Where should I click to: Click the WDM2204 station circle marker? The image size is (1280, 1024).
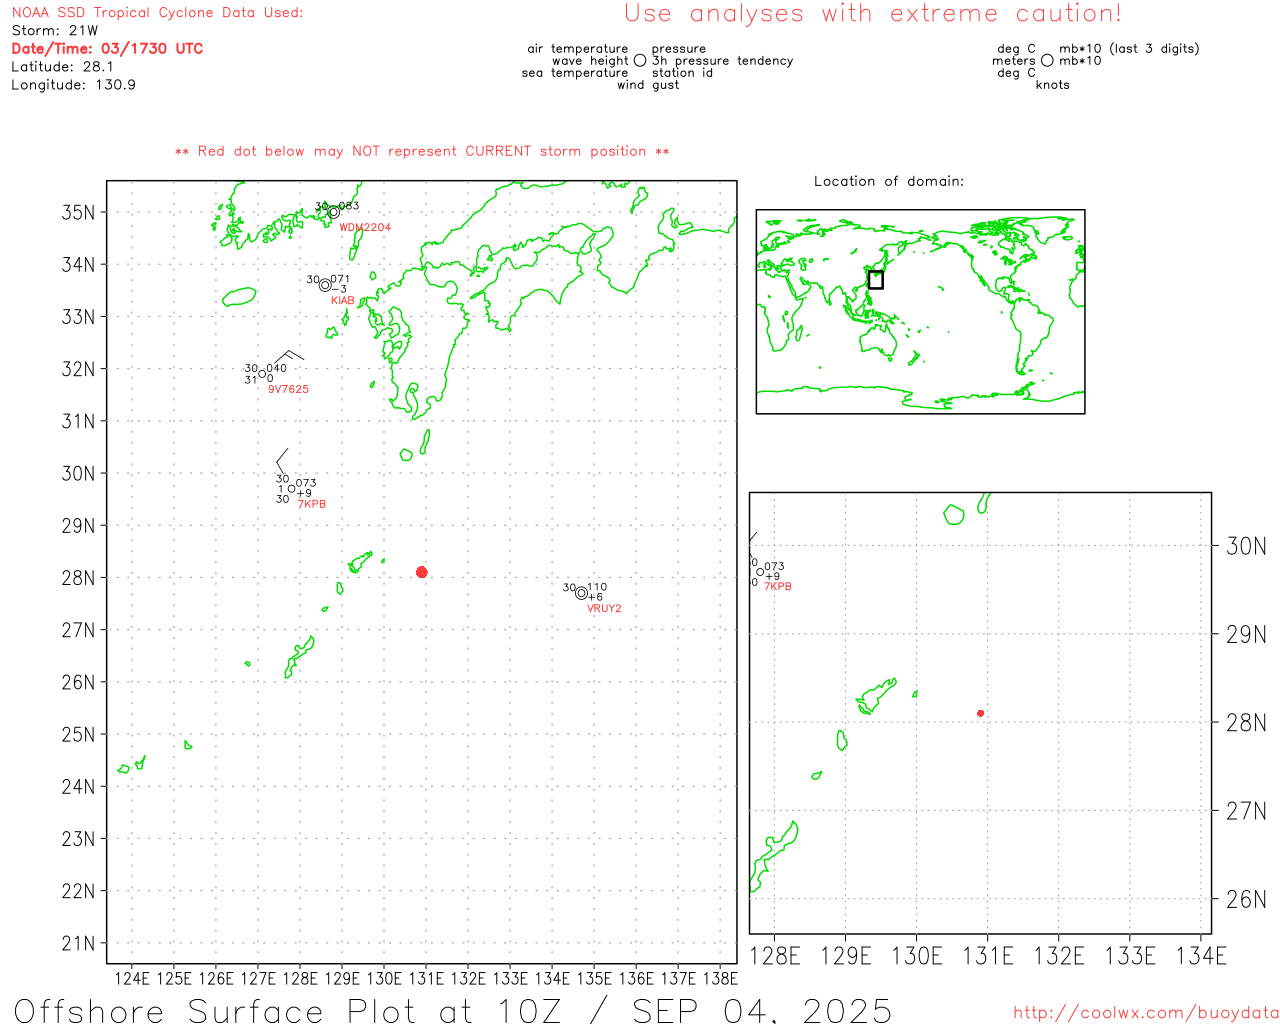pos(333,212)
